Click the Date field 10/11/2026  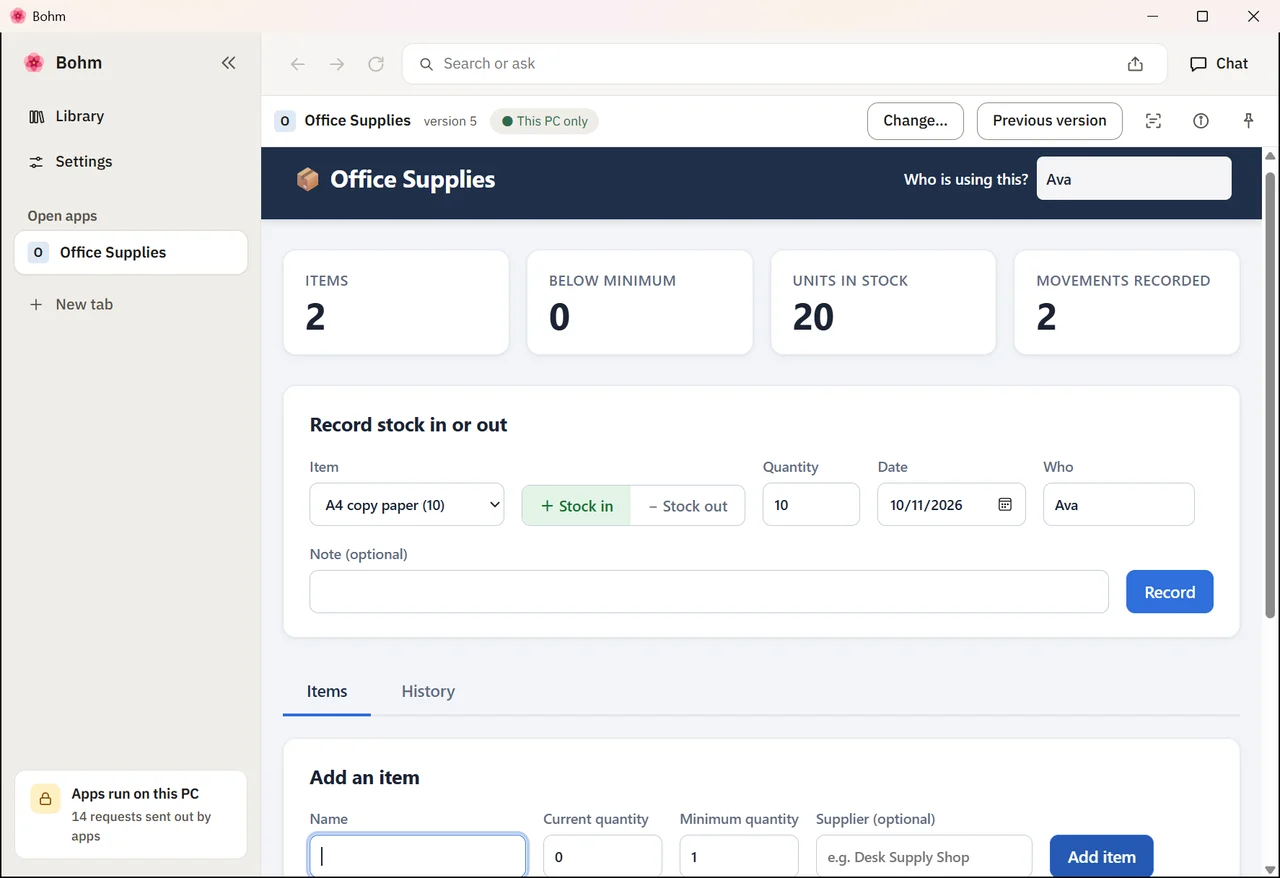[x=951, y=505]
